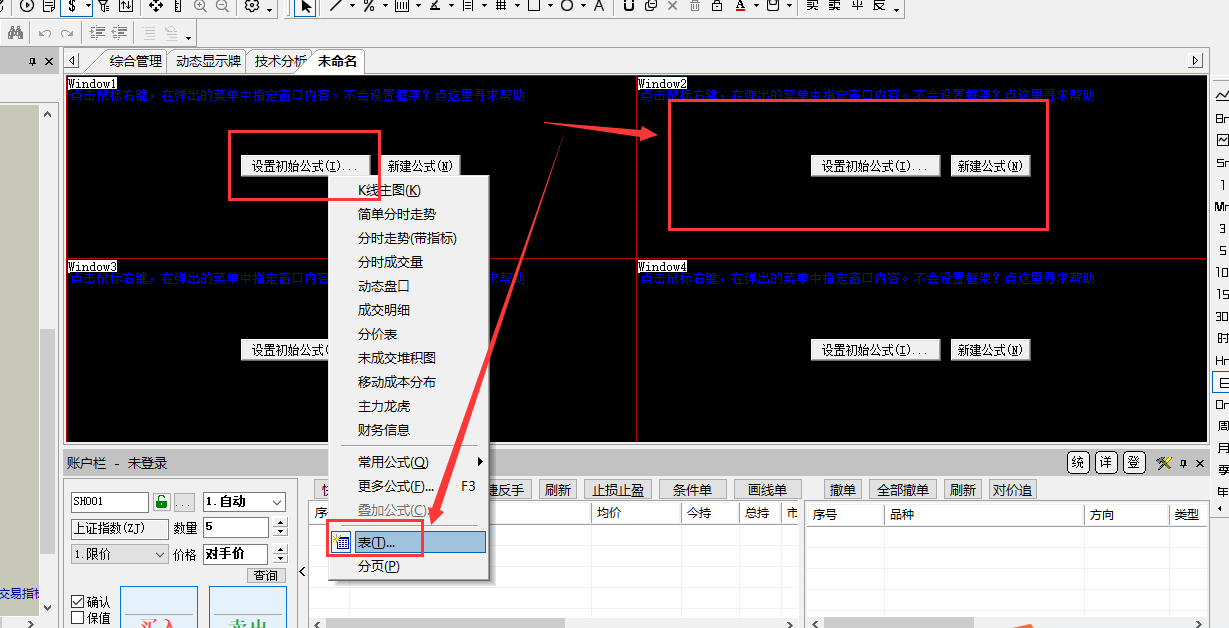
Task: Click the binoculars search icon
Action: pos(15,32)
